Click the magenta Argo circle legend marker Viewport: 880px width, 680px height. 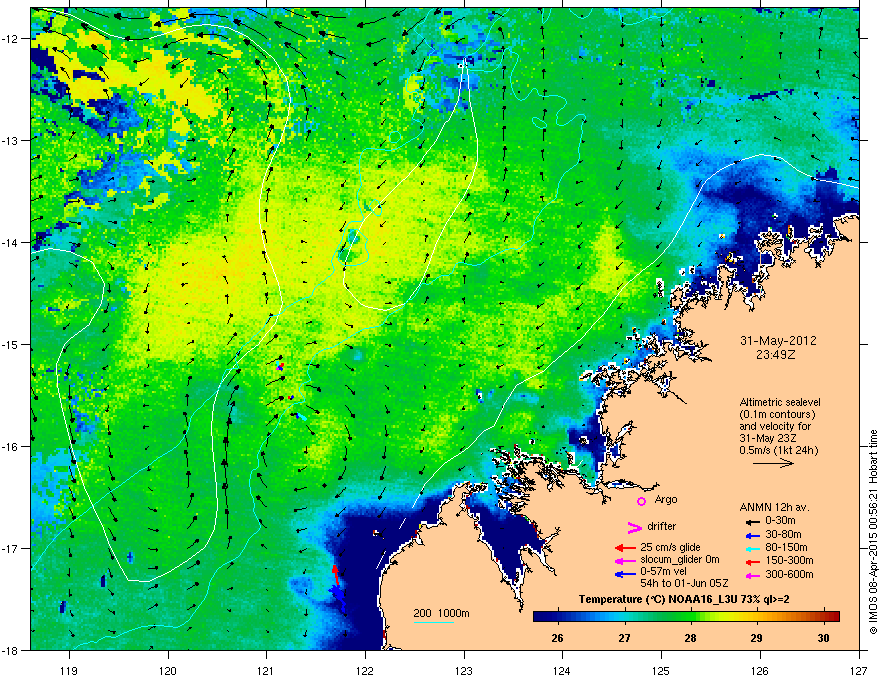(641, 501)
